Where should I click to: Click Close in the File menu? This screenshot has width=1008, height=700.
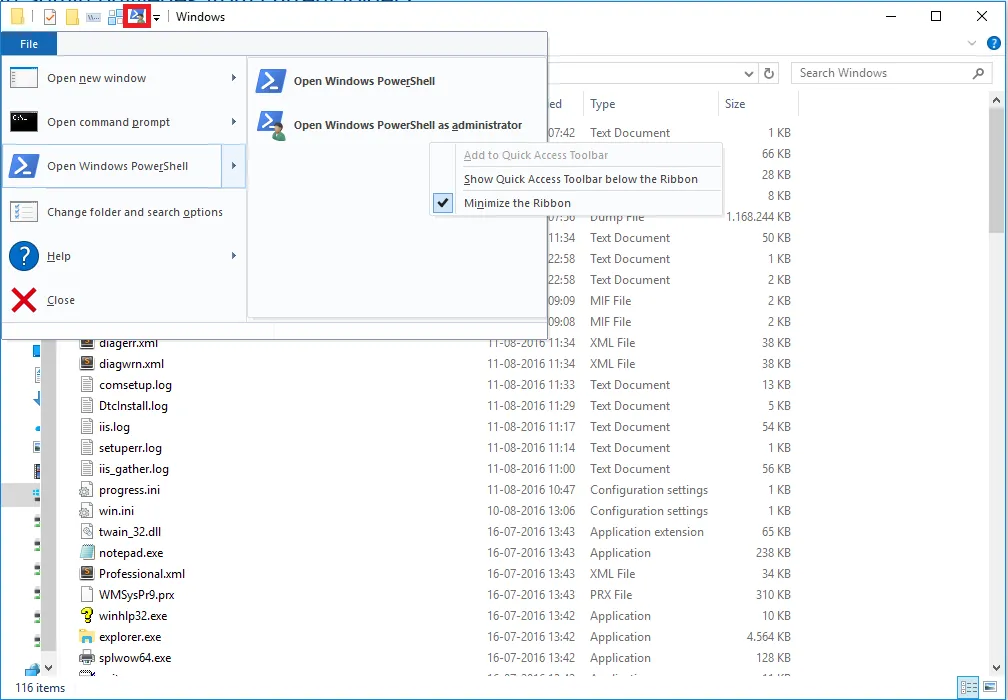point(124,300)
